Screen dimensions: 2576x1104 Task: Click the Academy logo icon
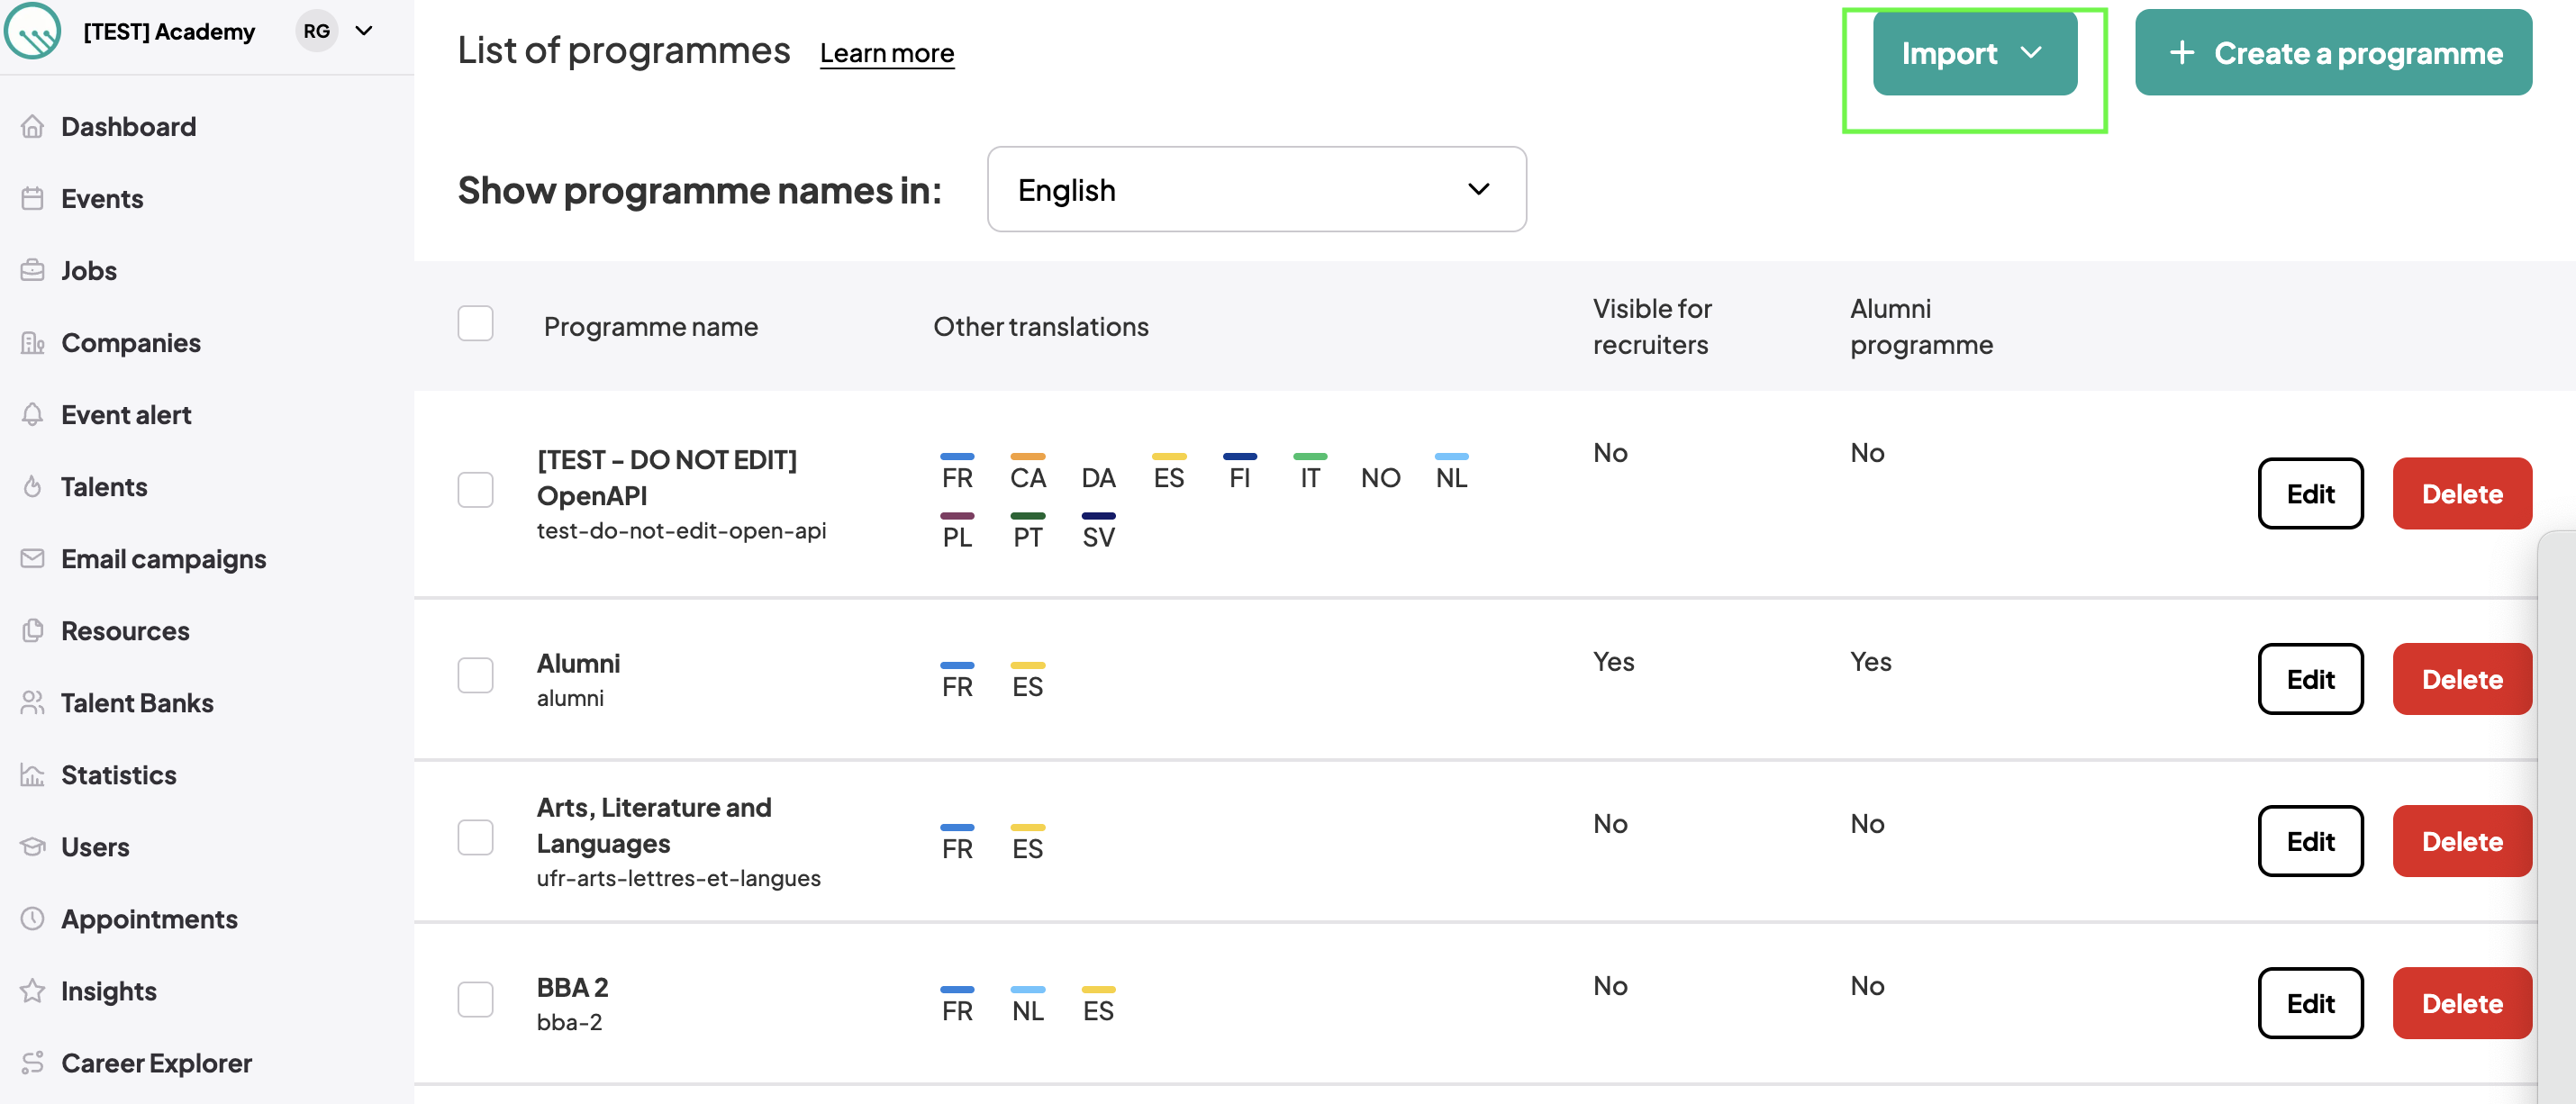coord(33,30)
